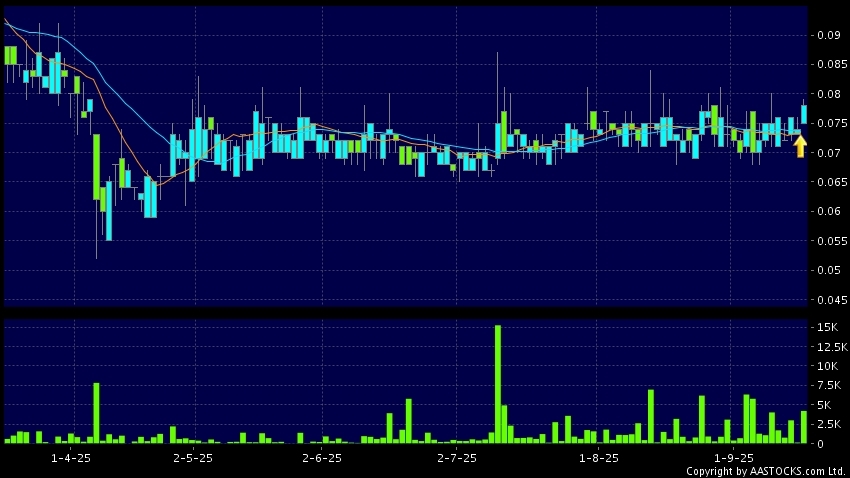The height and width of the screenshot is (478, 850).
Task: Click the rightmost volume bar
Action: click(804, 427)
